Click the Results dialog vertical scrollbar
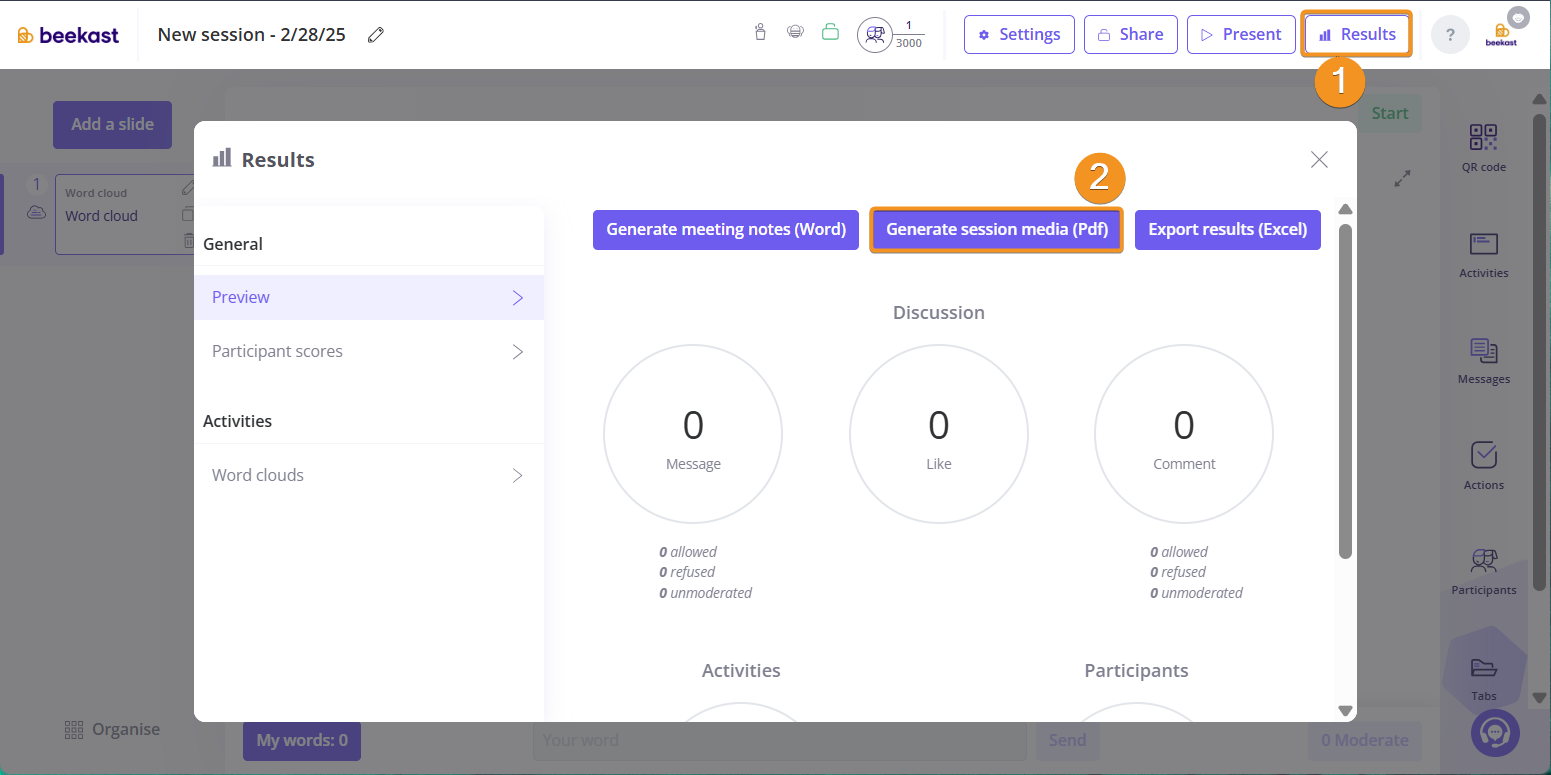The width and height of the screenshot is (1551, 775). tap(1345, 390)
